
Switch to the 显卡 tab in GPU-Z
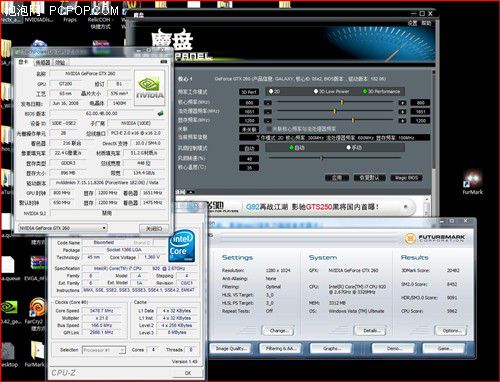point(23,62)
